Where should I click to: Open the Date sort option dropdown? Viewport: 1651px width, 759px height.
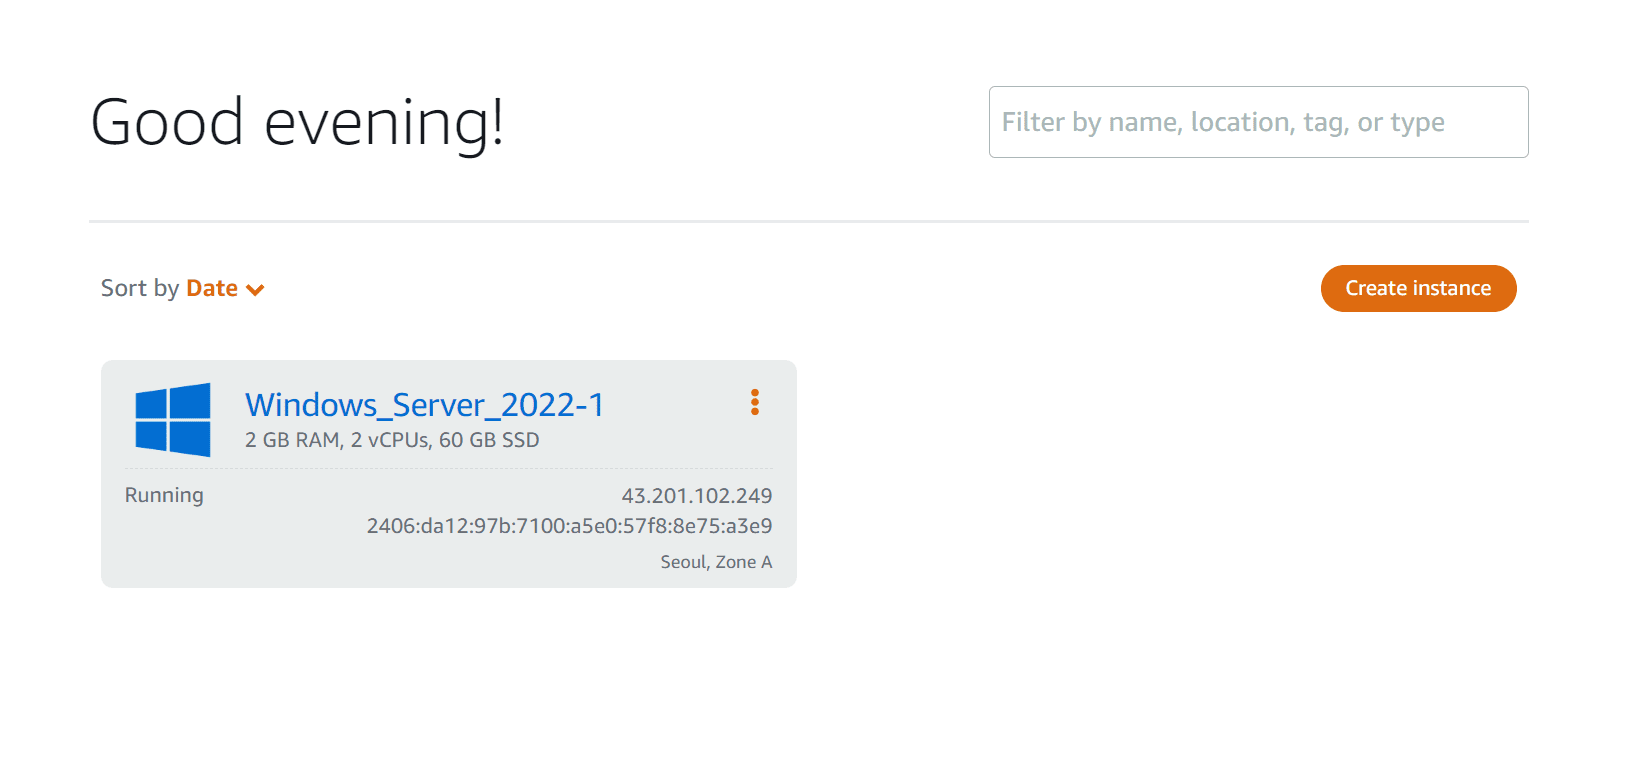212,289
